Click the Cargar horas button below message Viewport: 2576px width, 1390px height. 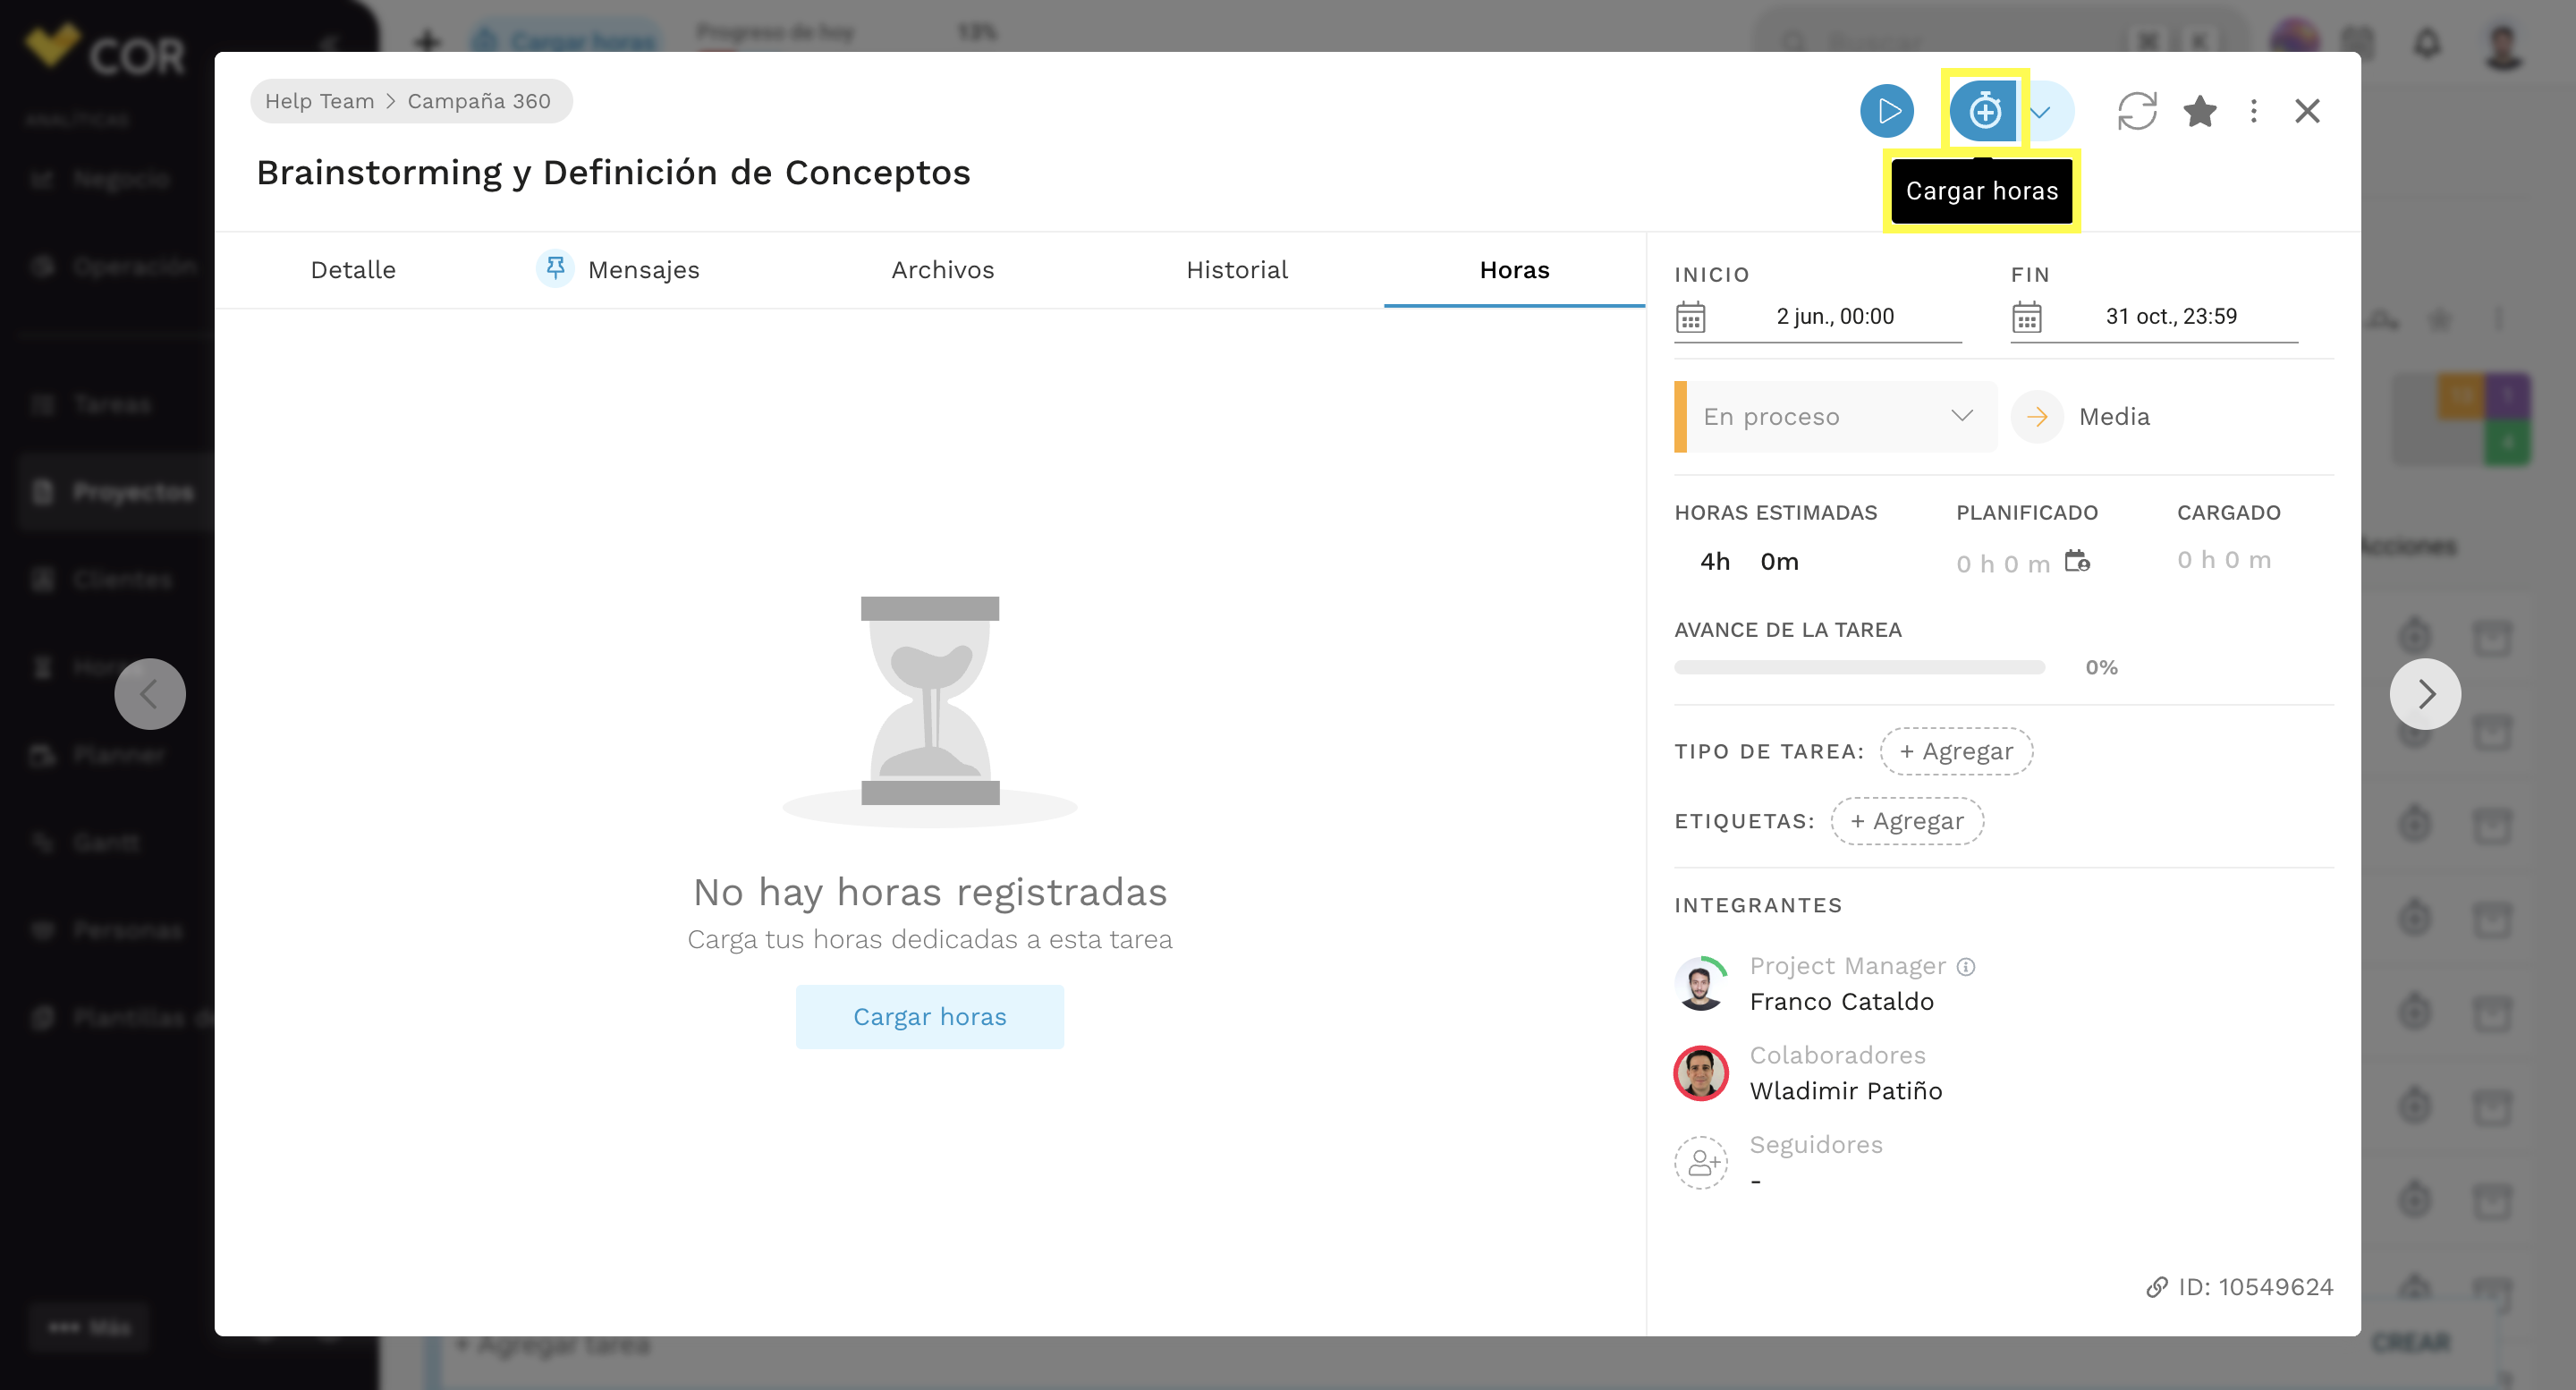pyautogui.click(x=929, y=1016)
